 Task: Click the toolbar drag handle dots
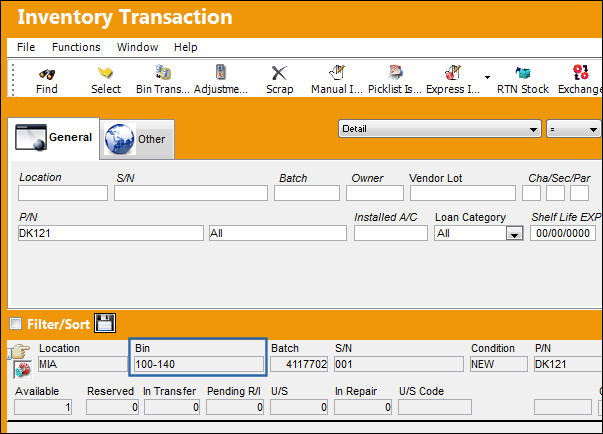[13, 80]
